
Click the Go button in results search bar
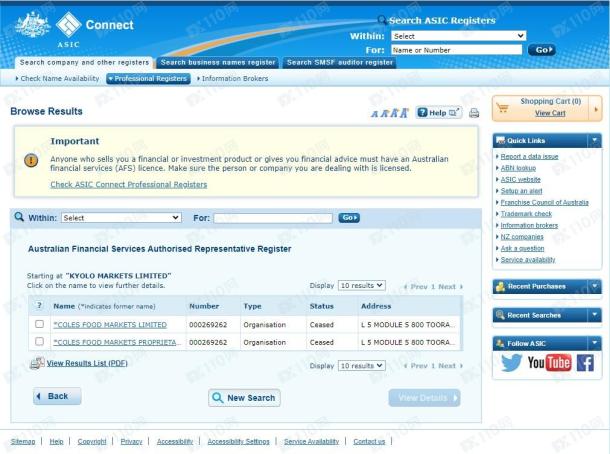tap(349, 217)
